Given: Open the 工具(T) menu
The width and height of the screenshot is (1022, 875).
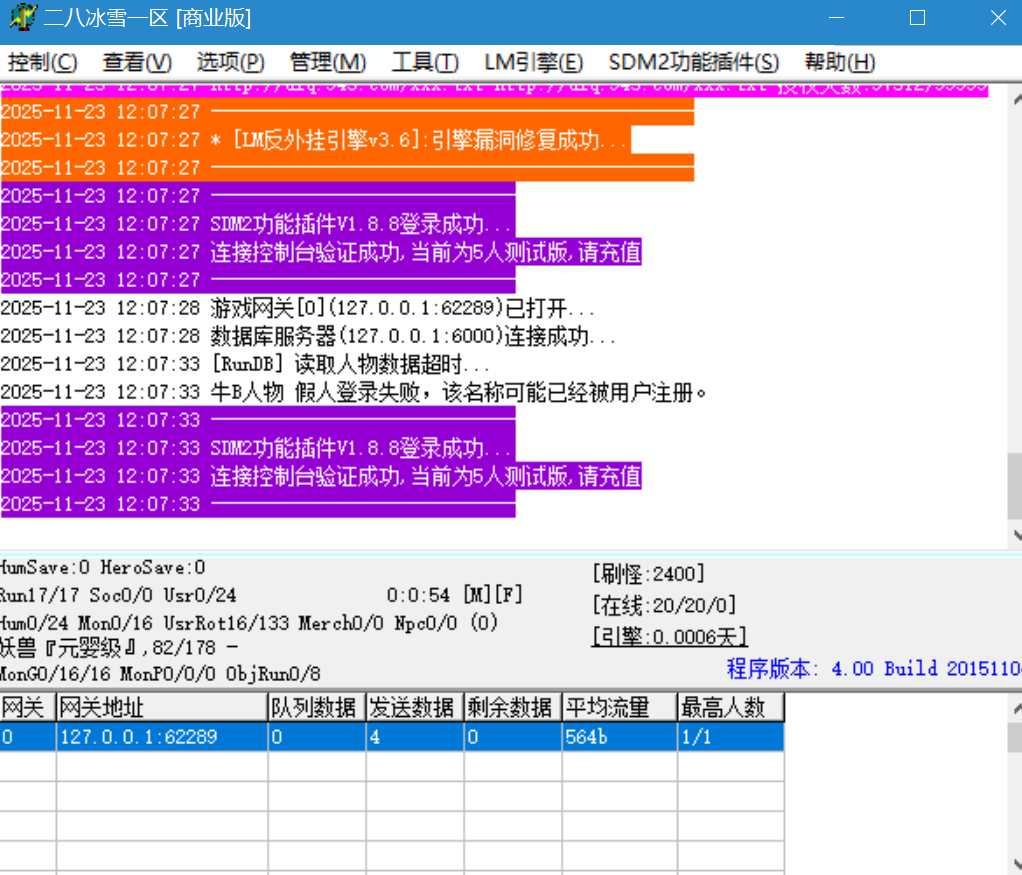Looking at the screenshot, I should click(x=425, y=62).
